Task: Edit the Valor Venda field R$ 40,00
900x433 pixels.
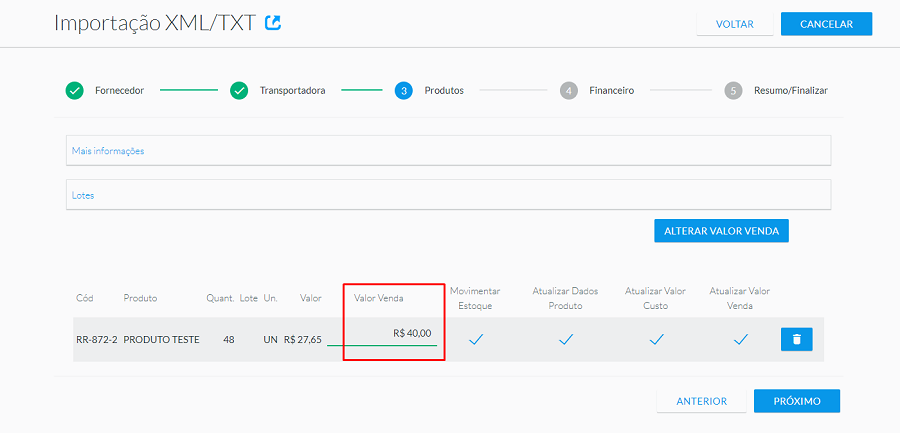Action: [382, 334]
